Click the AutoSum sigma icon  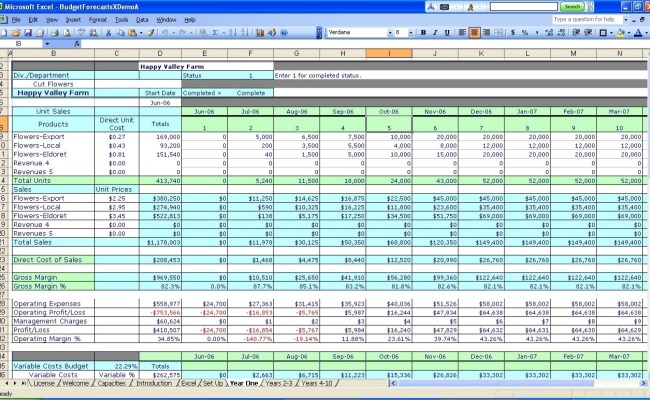point(215,32)
